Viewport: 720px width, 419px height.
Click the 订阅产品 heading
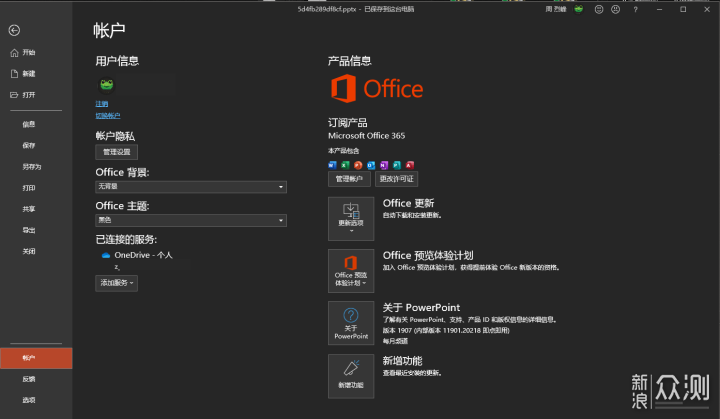click(348, 123)
